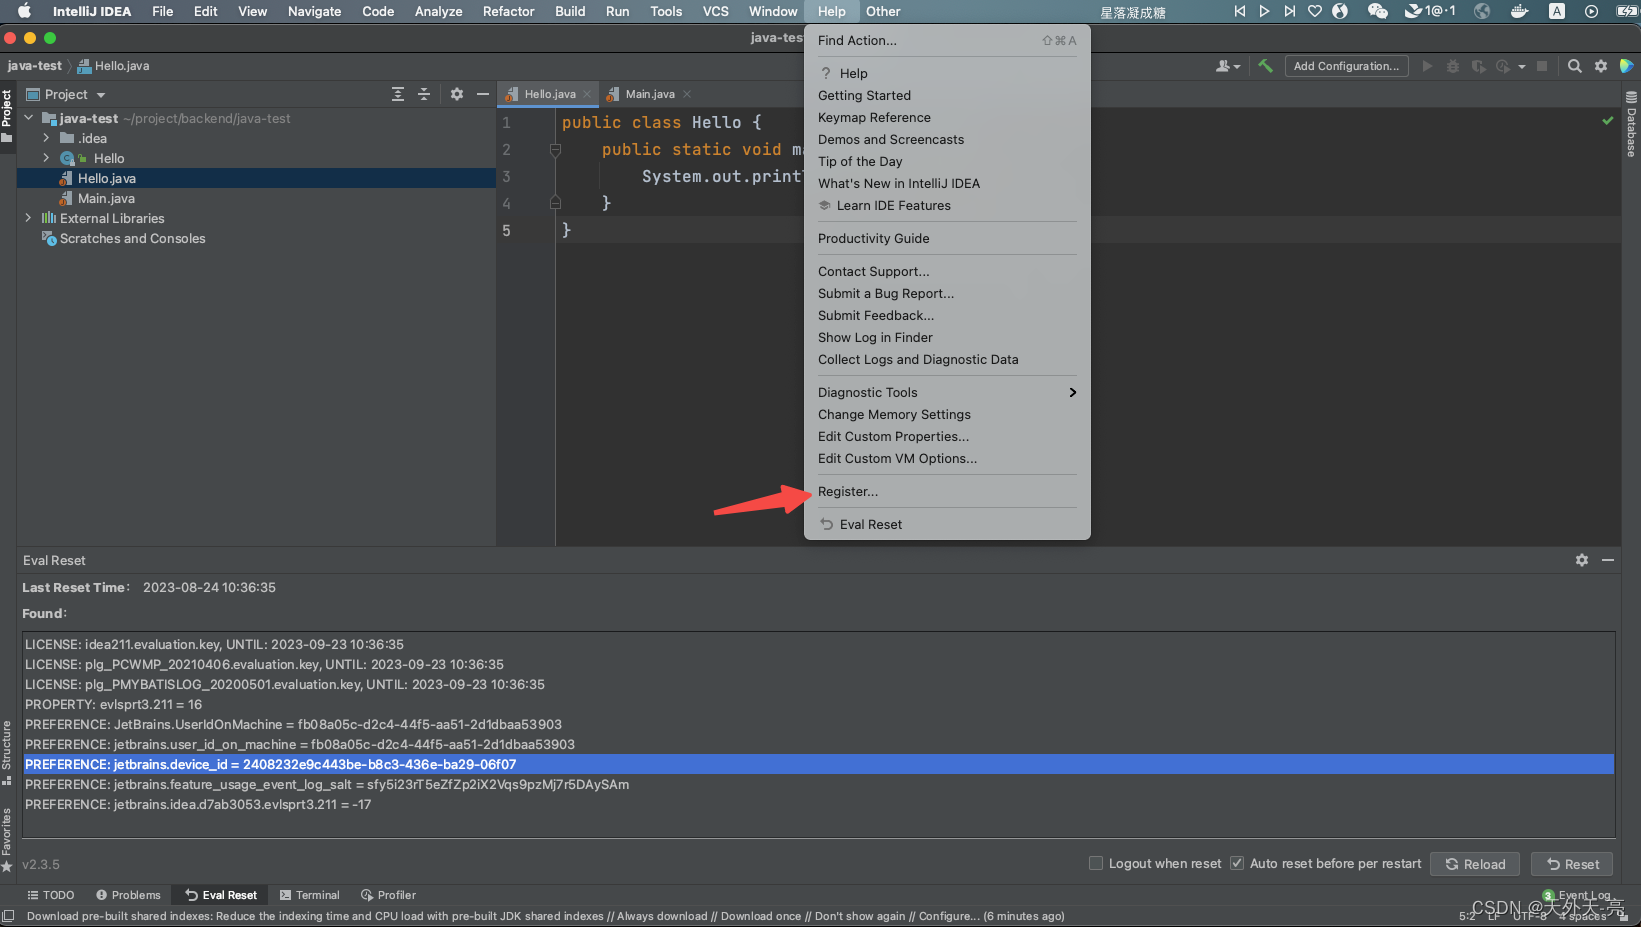1641x927 pixels.
Task: Open the Problems tool window tab
Action: [128, 895]
